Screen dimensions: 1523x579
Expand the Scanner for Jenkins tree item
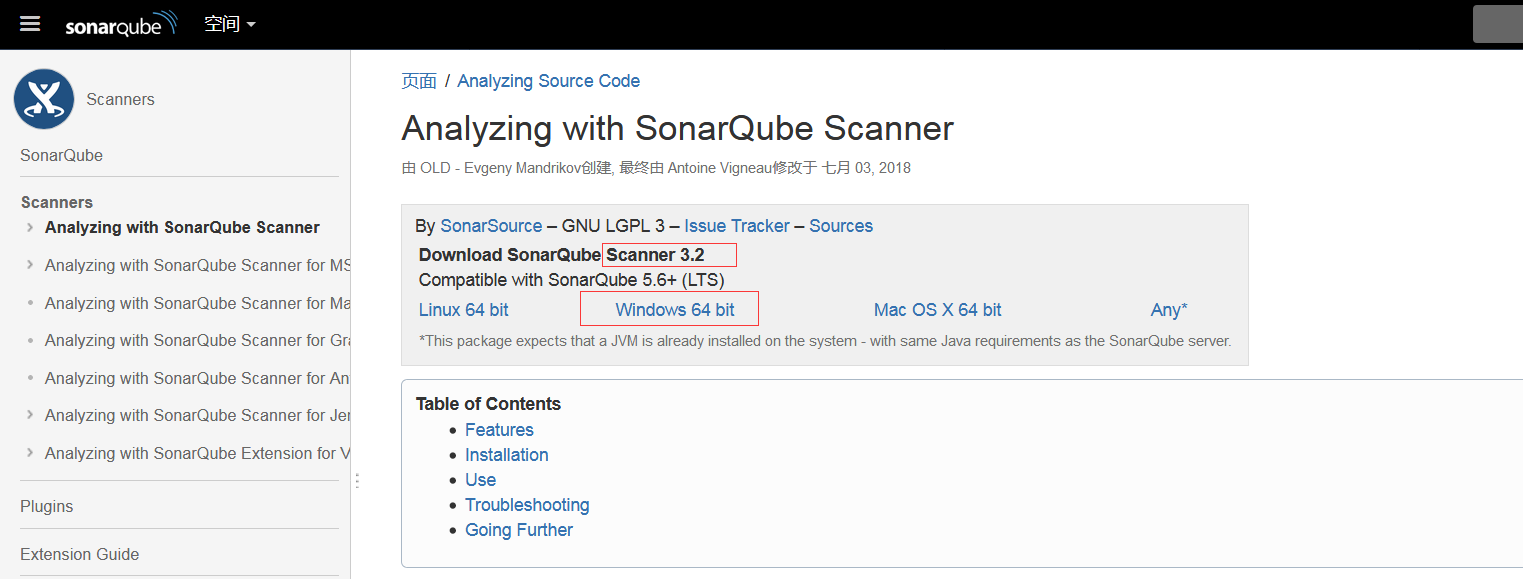tap(31, 415)
